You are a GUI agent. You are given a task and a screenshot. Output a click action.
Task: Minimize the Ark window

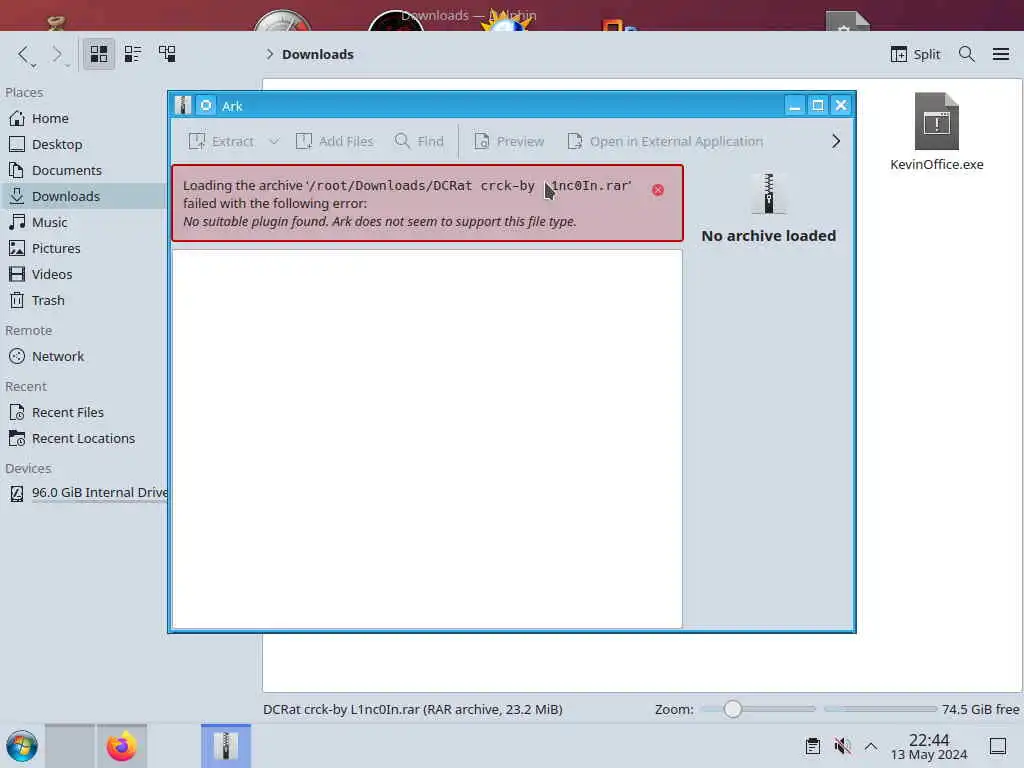point(794,105)
